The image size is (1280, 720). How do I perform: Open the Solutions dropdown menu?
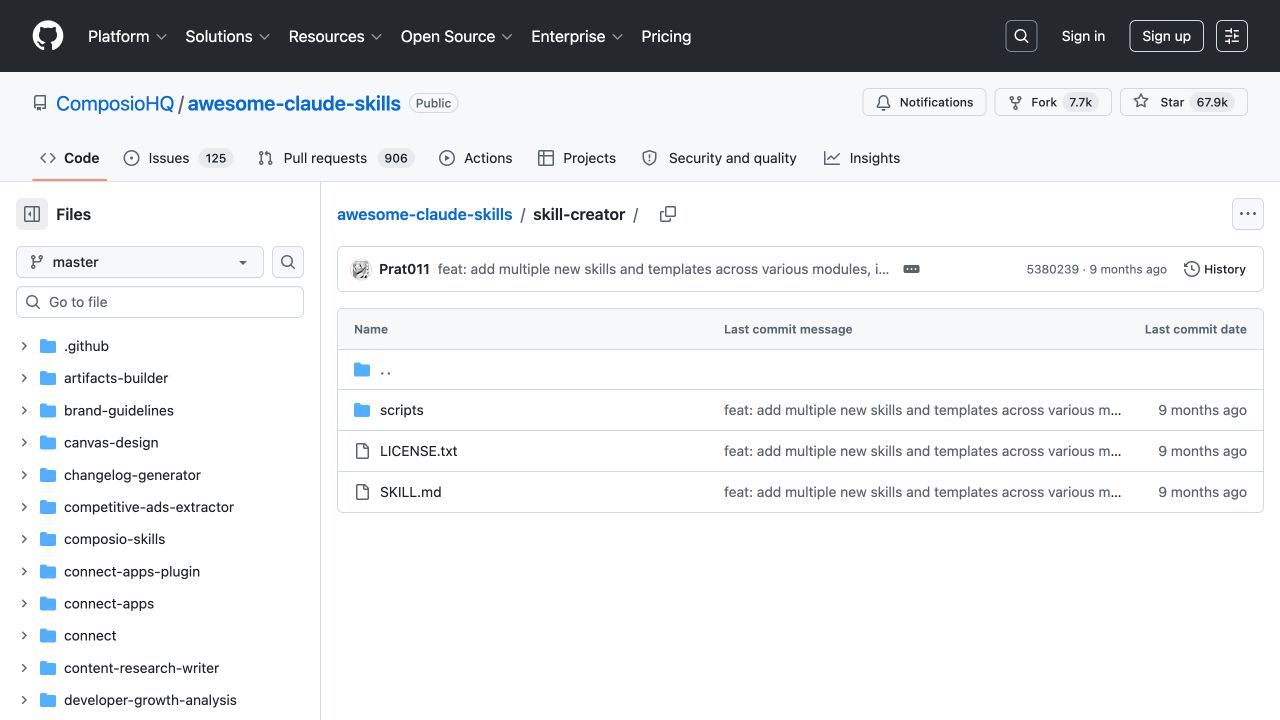pos(228,36)
